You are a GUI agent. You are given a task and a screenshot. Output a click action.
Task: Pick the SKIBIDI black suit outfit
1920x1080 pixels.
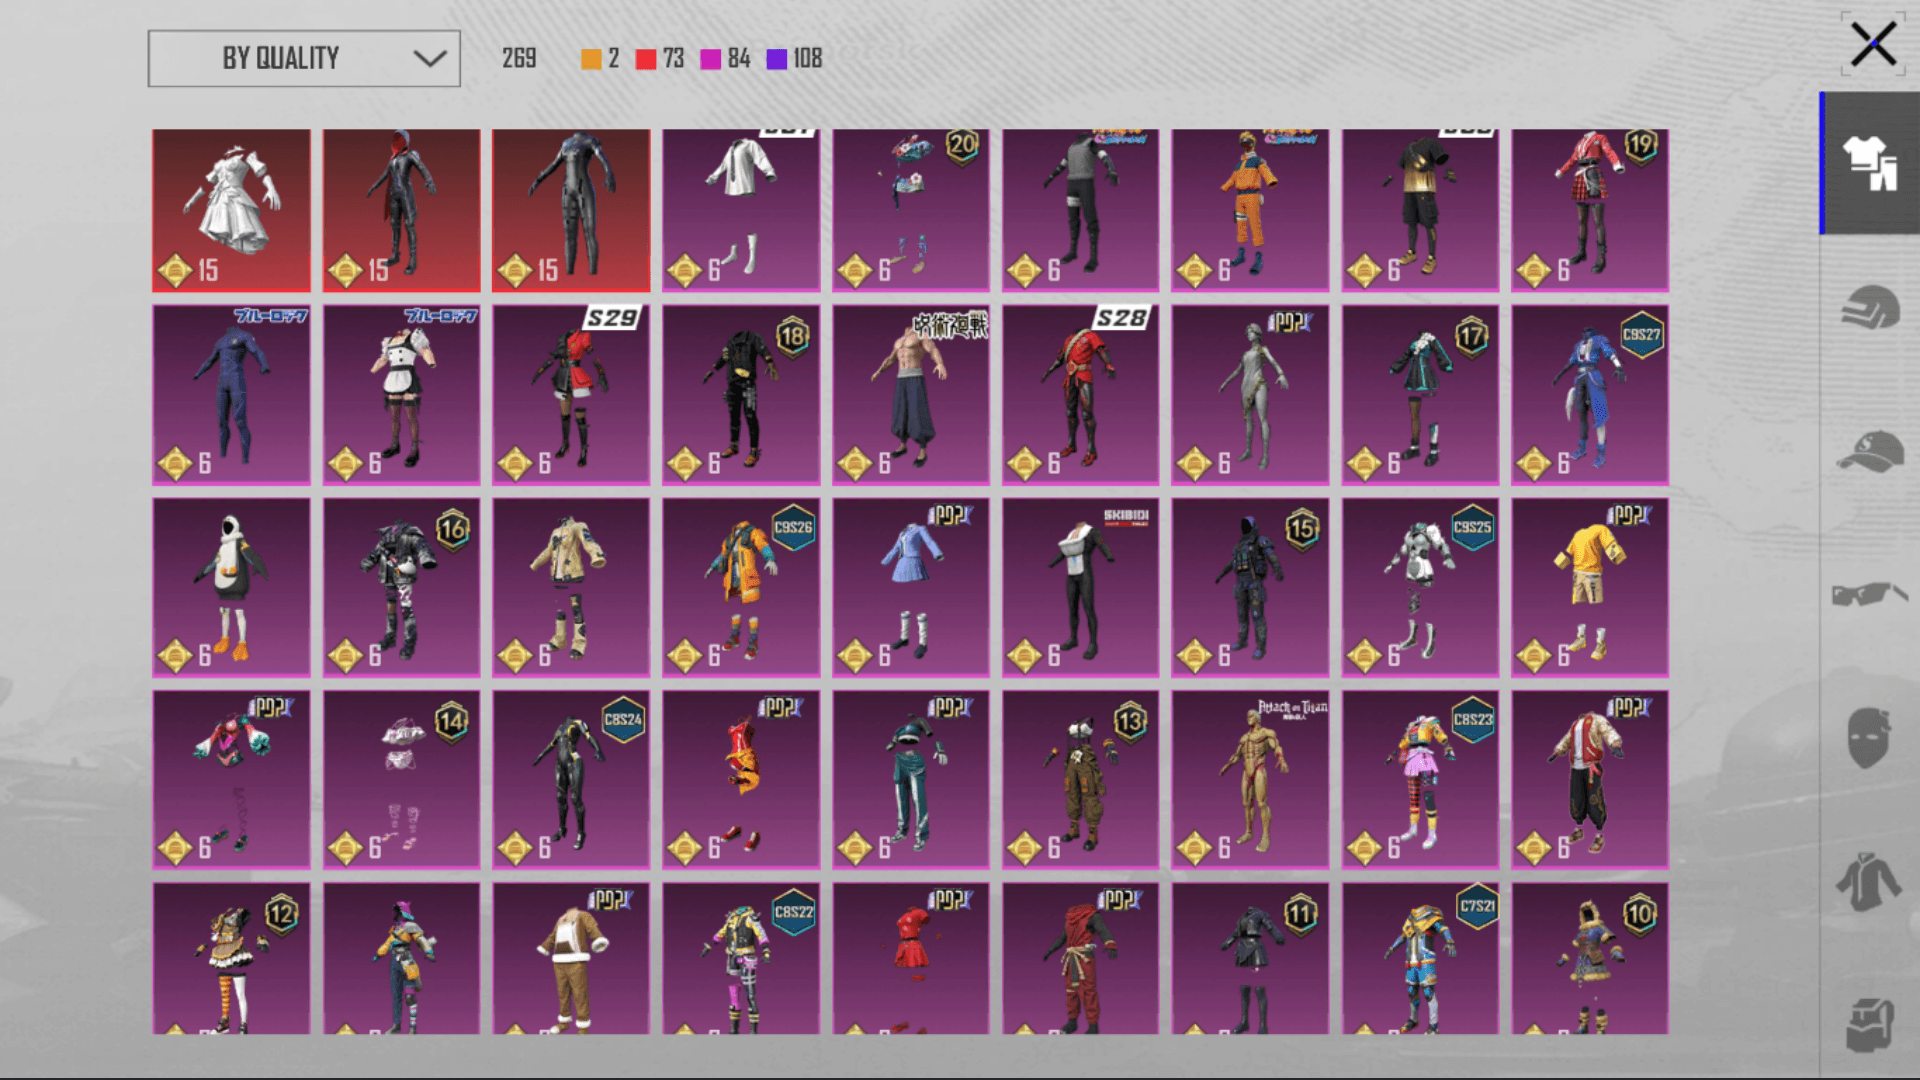click(1080, 587)
